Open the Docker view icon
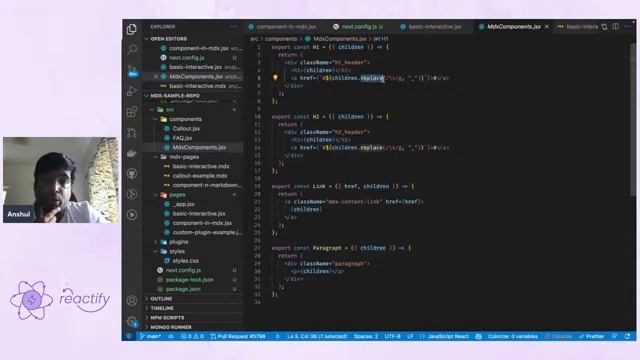This screenshot has width=640, height=360. coord(132,153)
